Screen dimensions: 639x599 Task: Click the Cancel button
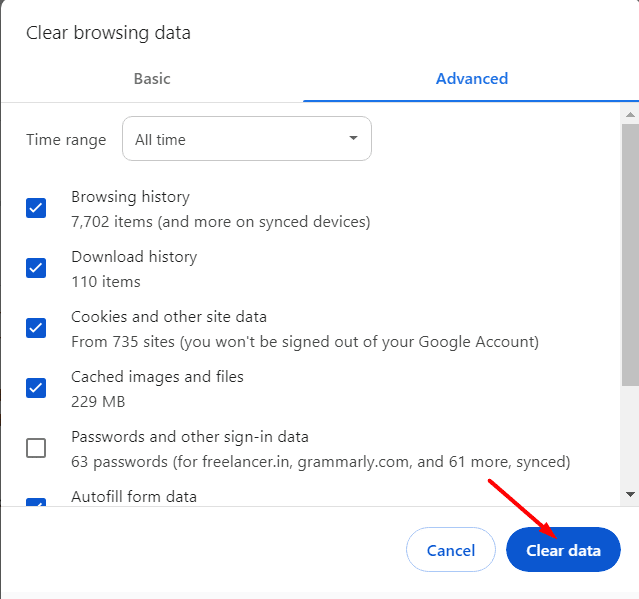click(x=451, y=550)
